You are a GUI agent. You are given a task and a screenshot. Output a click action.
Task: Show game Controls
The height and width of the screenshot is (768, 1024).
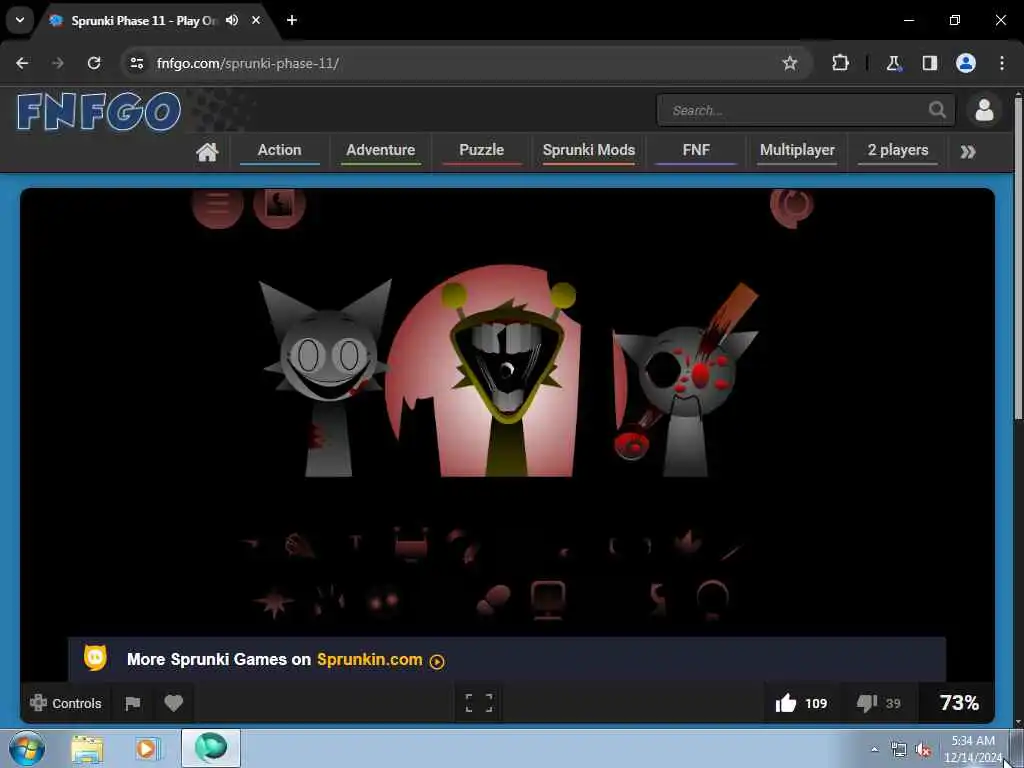66,703
